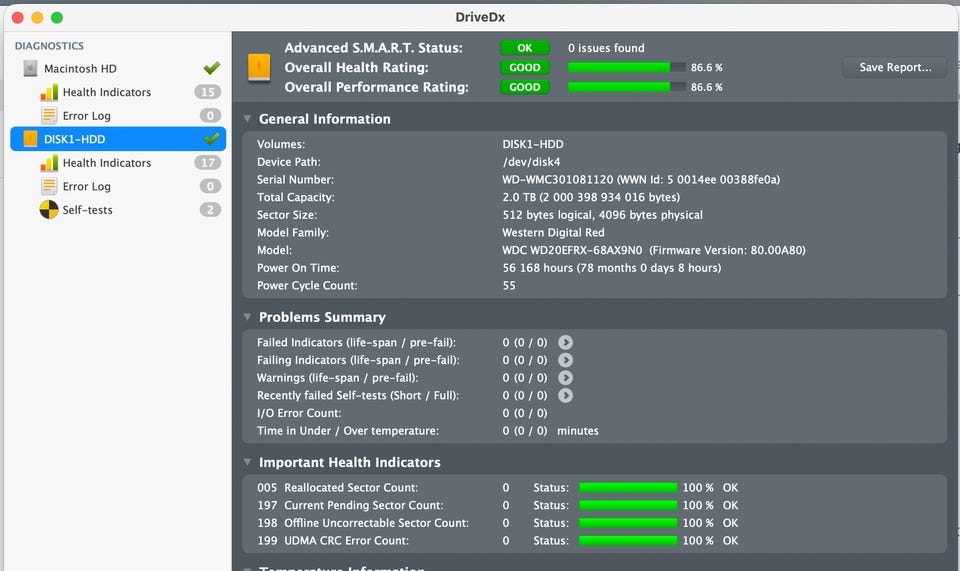This screenshot has width=960, height=571.
Task: Click arrow icon next to Failing Indicators
Action: click(565, 360)
